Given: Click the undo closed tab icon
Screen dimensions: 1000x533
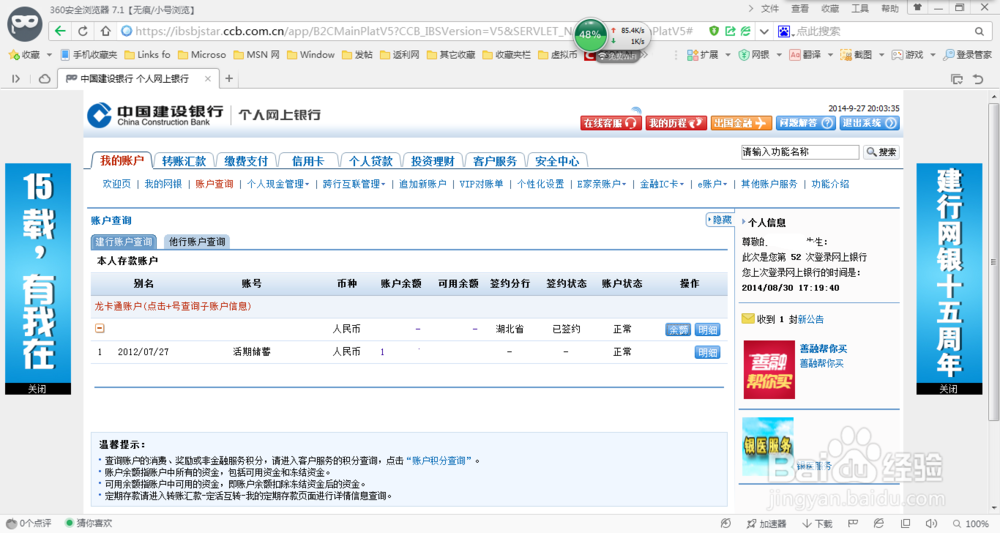Looking at the screenshot, I should coord(978,79).
